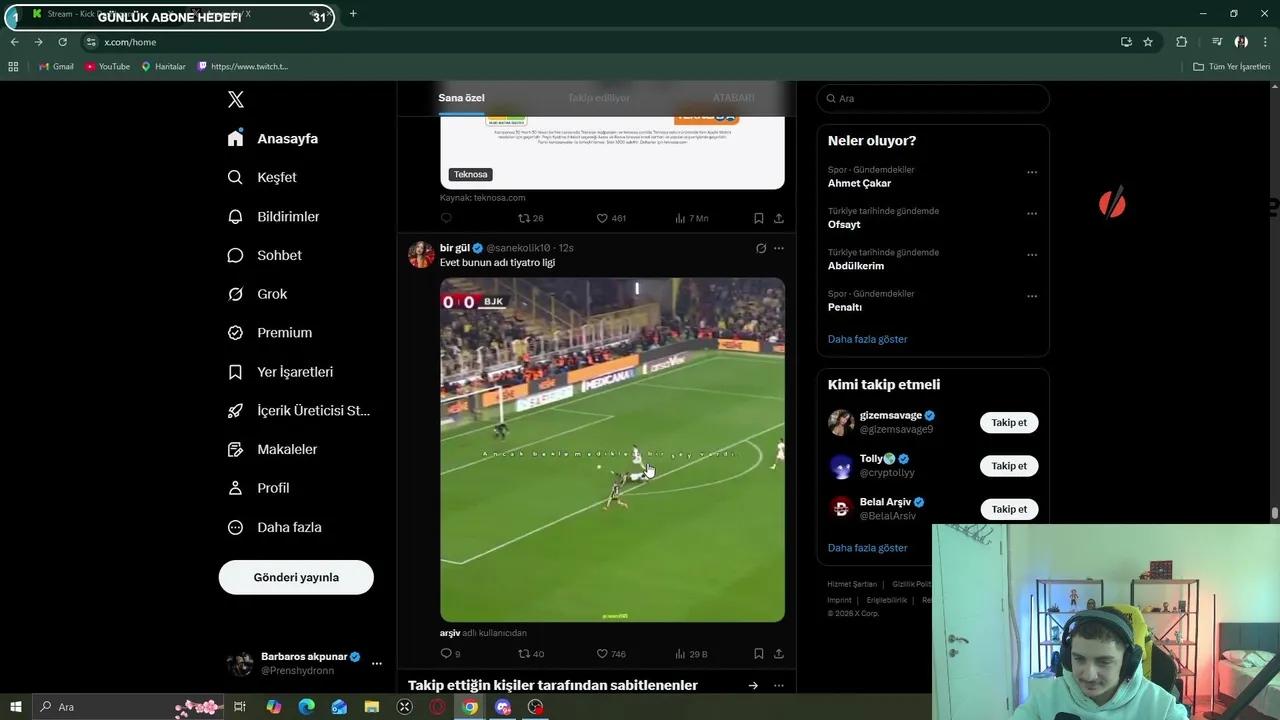This screenshot has width=1280, height=720.
Task: Play the BJK match video thumbnail
Action: (x=612, y=450)
